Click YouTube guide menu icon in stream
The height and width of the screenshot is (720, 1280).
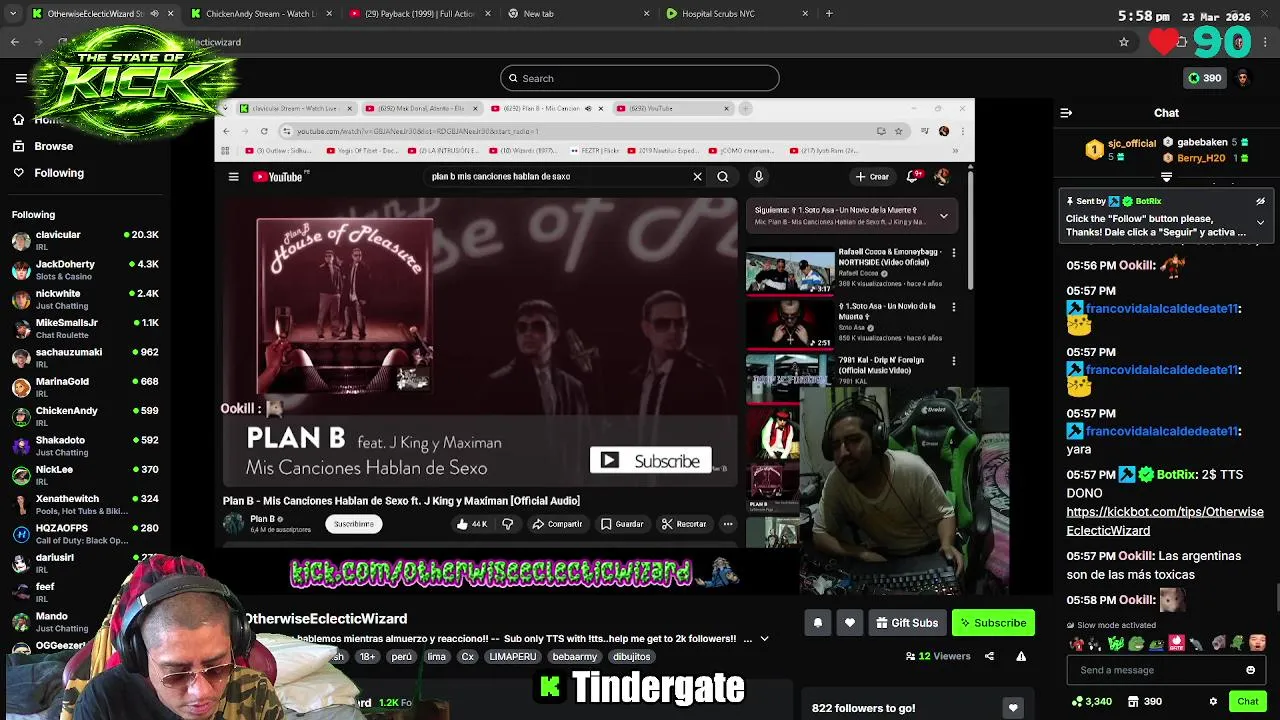coord(233,177)
